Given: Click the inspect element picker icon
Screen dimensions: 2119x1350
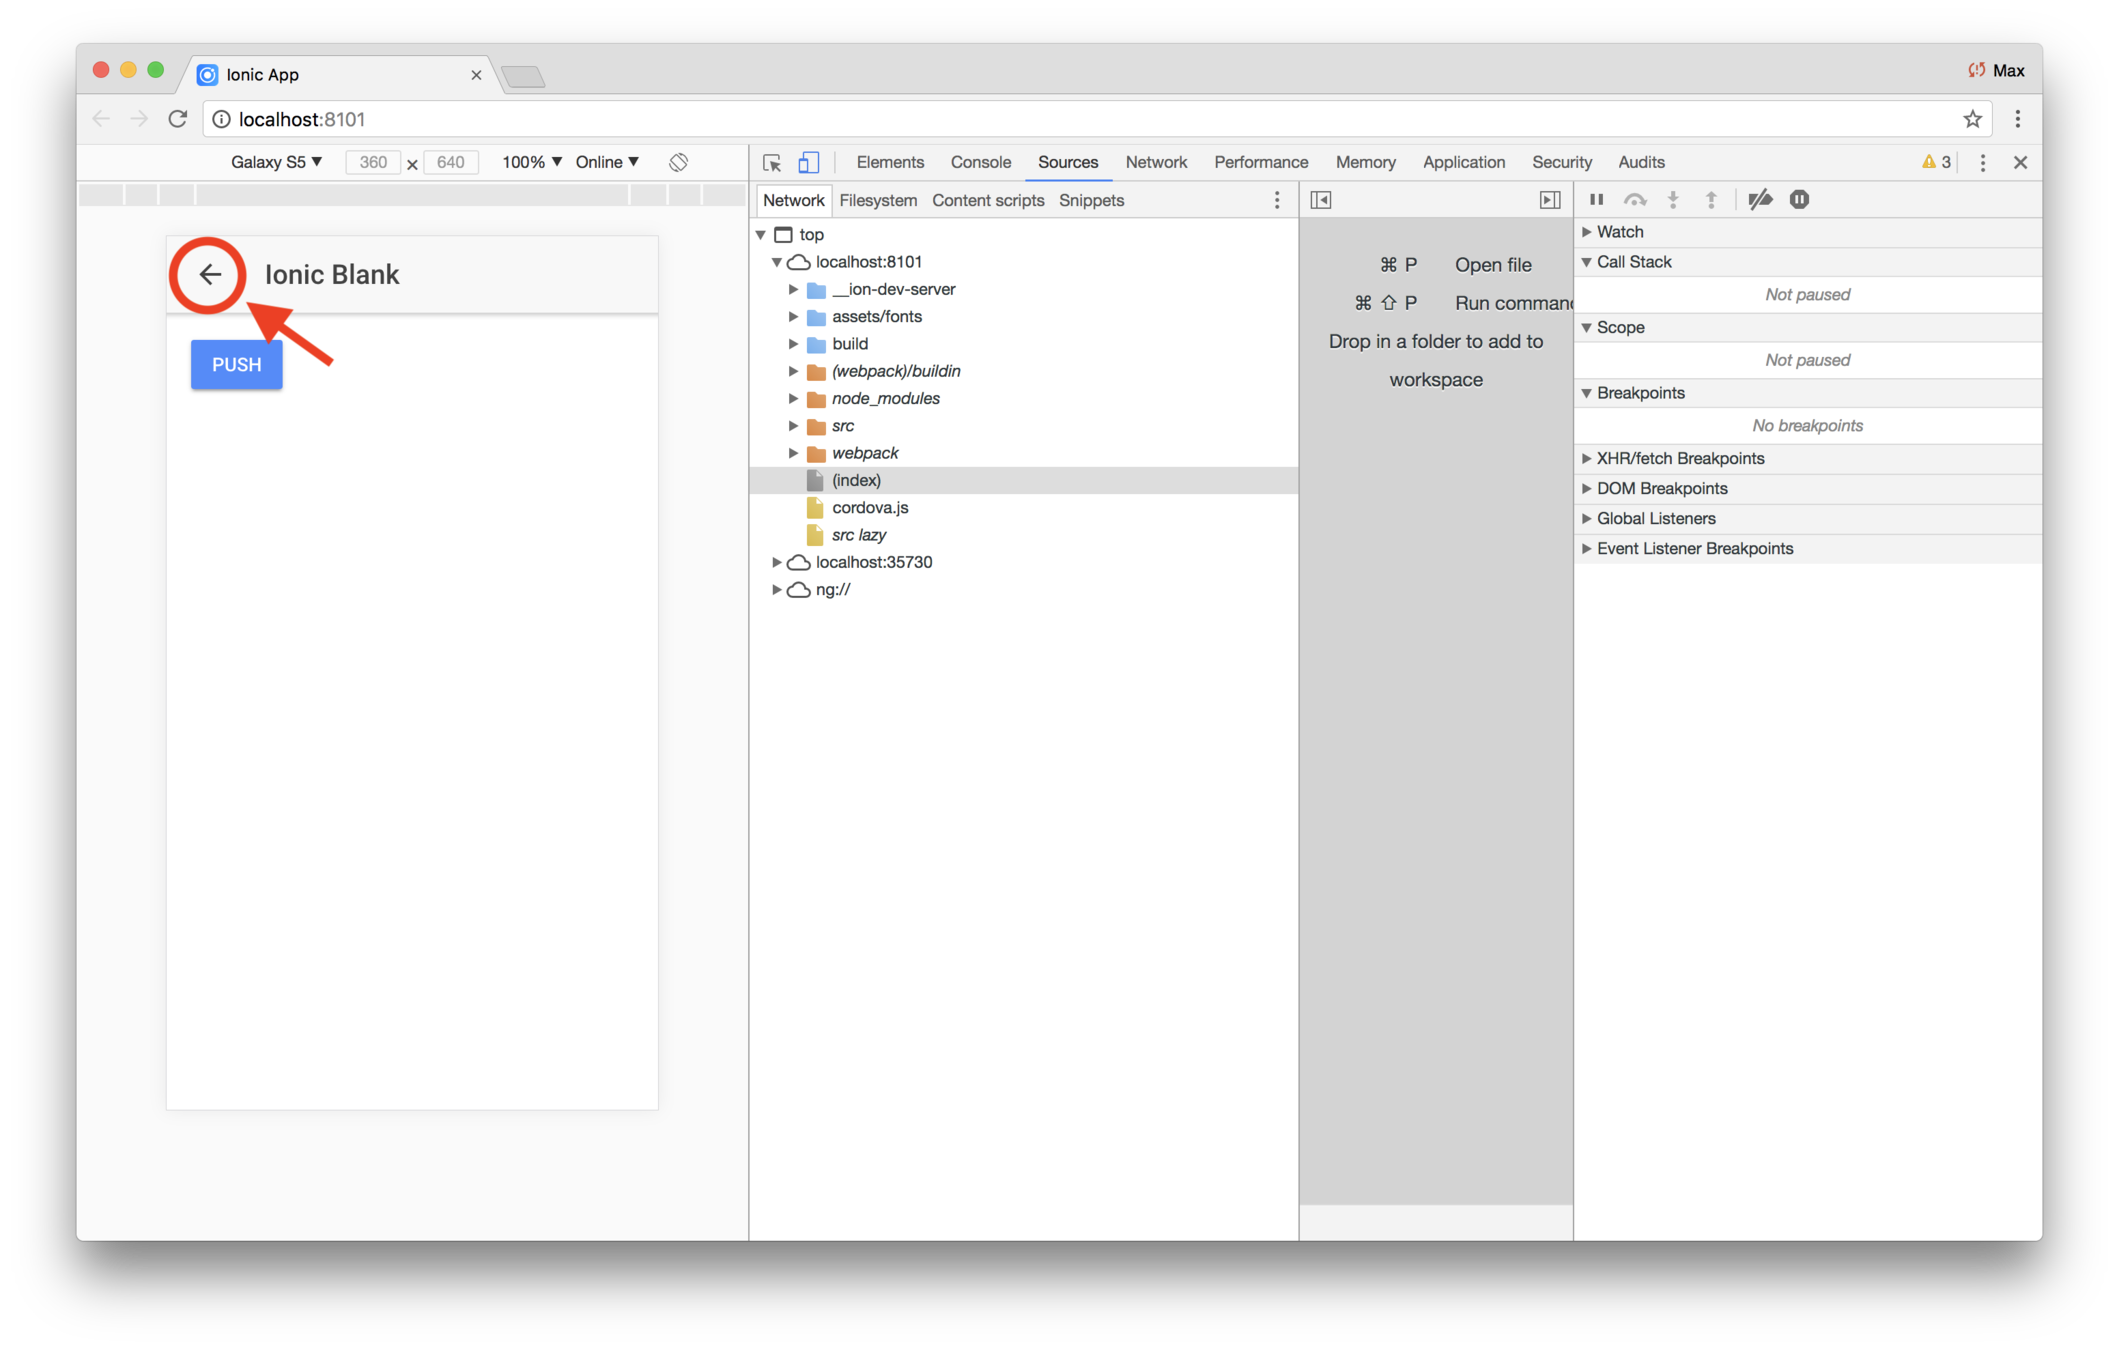Looking at the screenshot, I should click(x=771, y=163).
